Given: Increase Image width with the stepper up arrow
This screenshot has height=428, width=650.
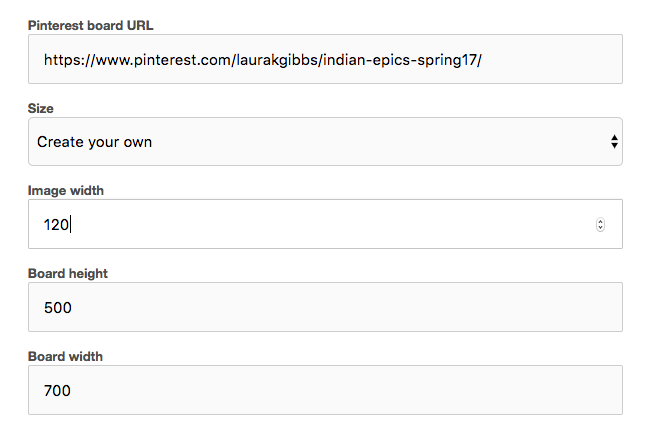Looking at the screenshot, I should 600,221.
